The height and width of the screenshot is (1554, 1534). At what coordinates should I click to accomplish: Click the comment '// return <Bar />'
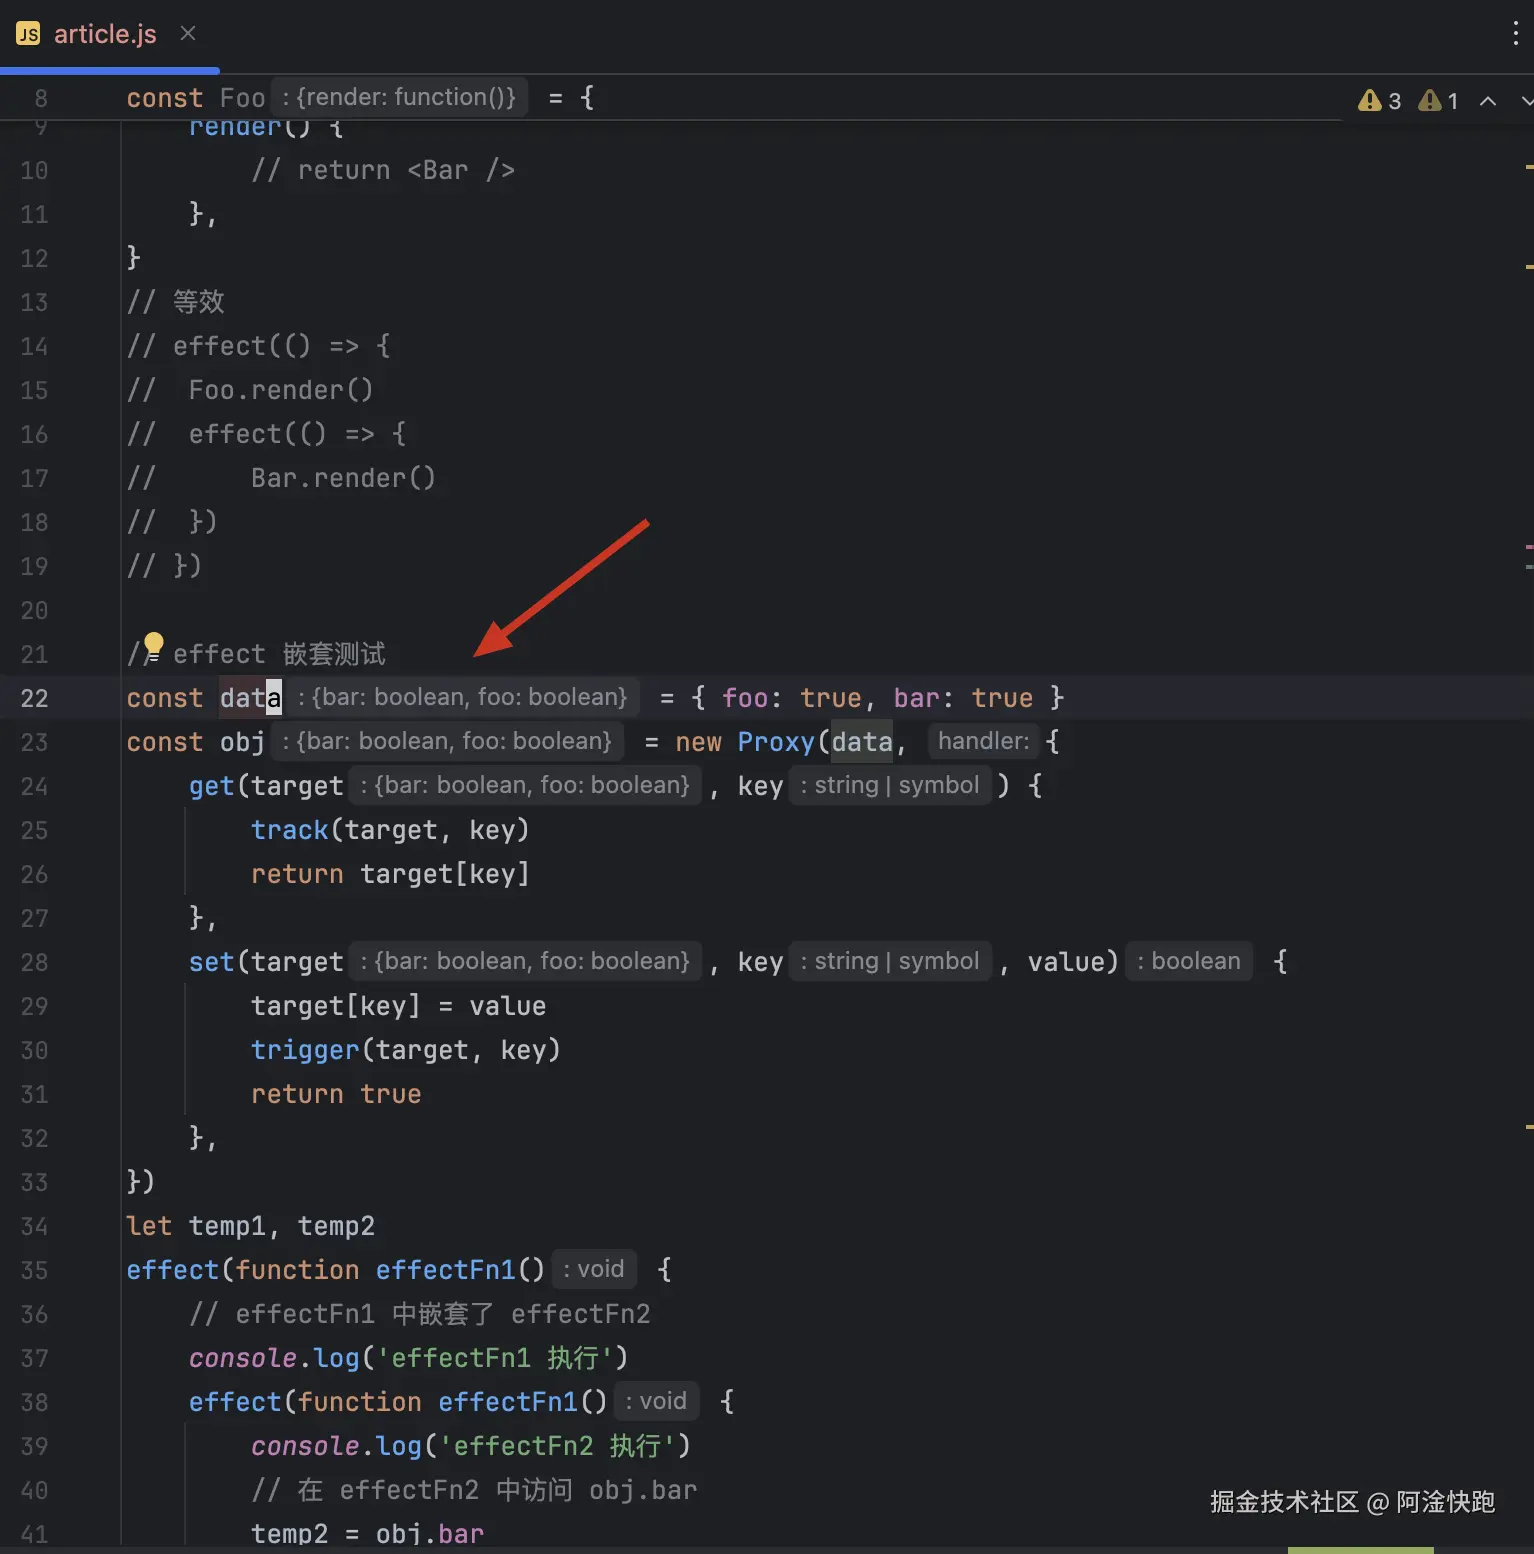(x=383, y=170)
